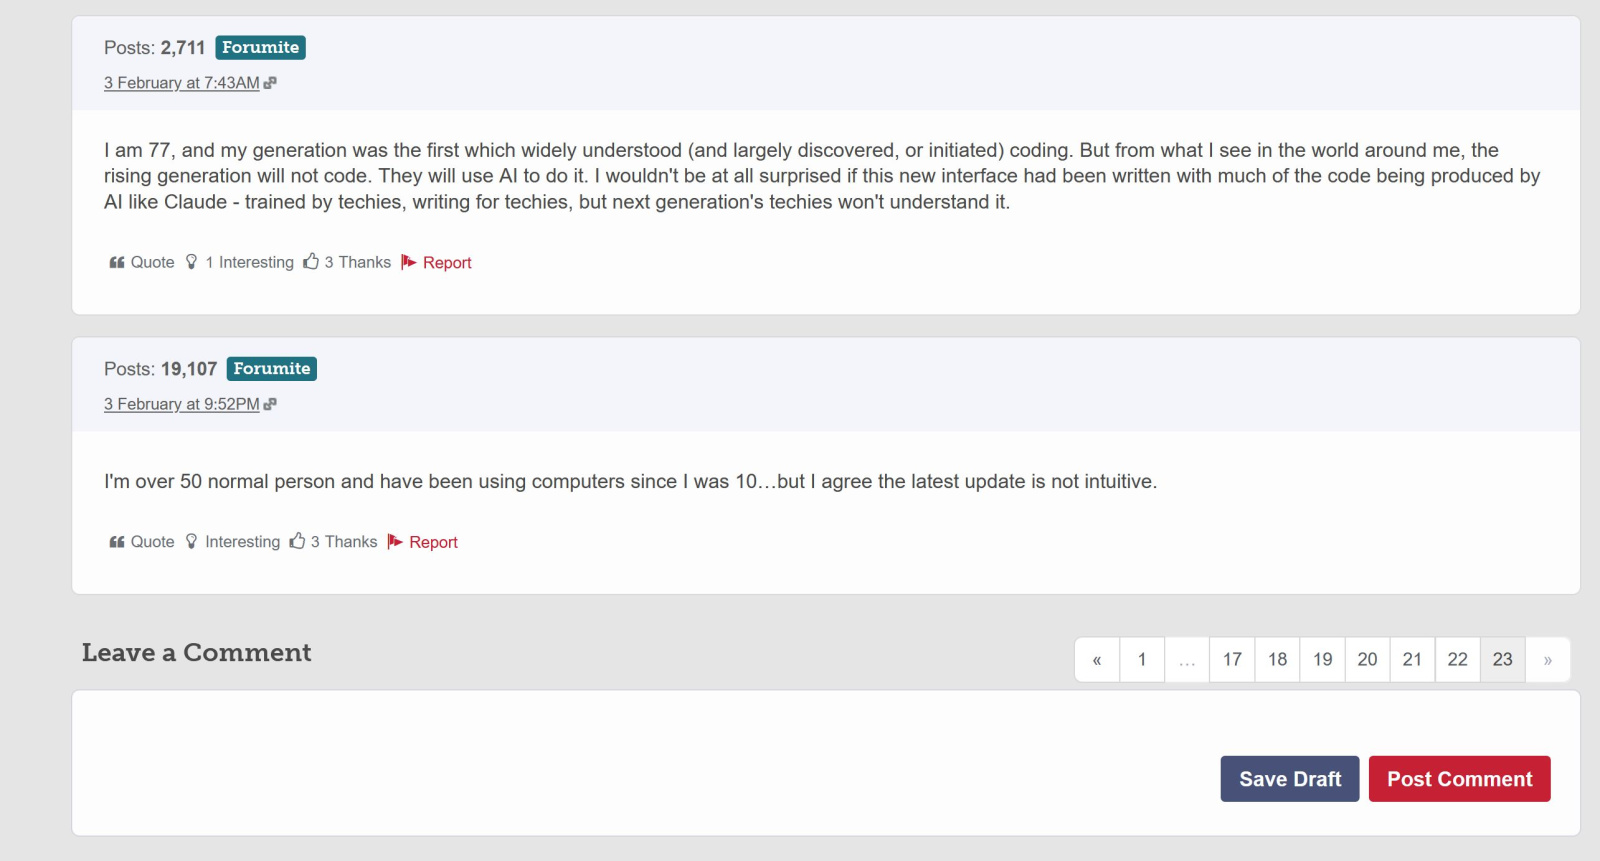The width and height of the screenshot is (1600, 861).
Task: Select page 17 in pagination
Action: [x=1232, y=660]
